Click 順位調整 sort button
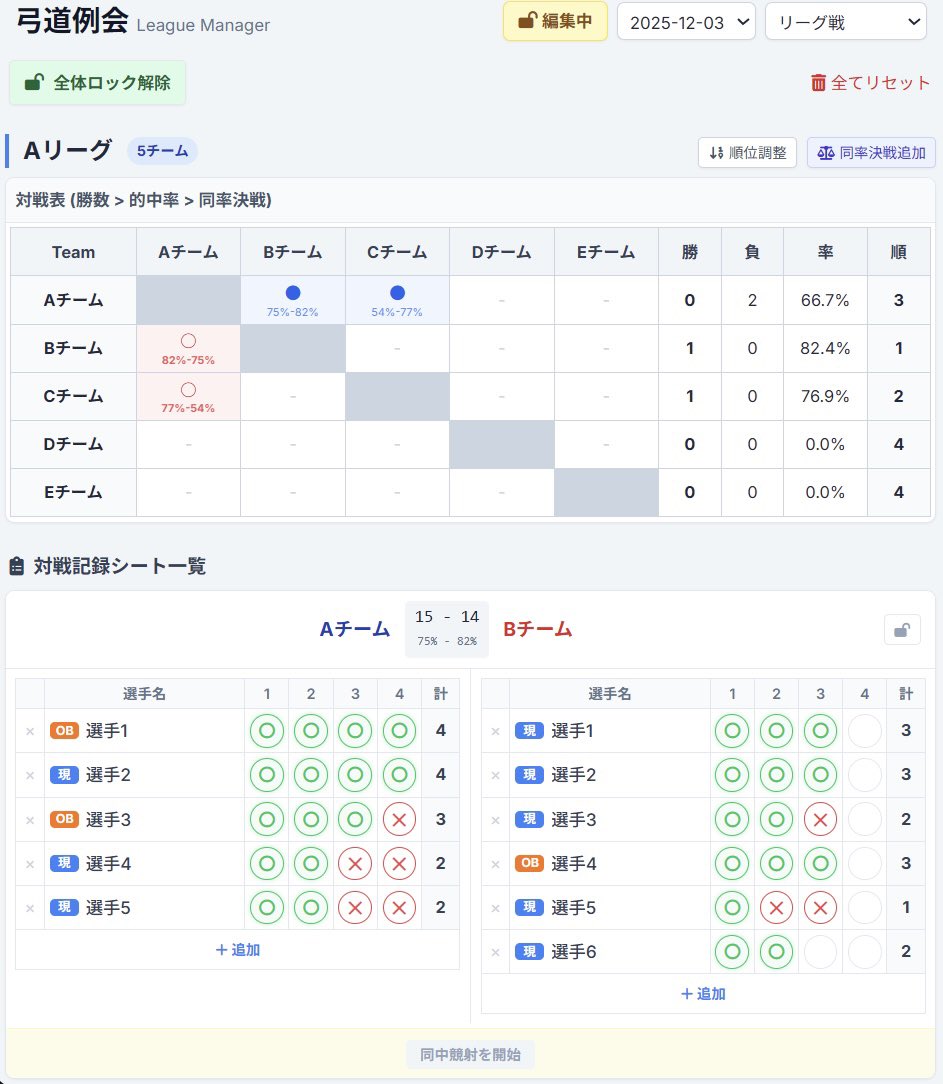This screenshot has width=943, height=1084. 747,153
